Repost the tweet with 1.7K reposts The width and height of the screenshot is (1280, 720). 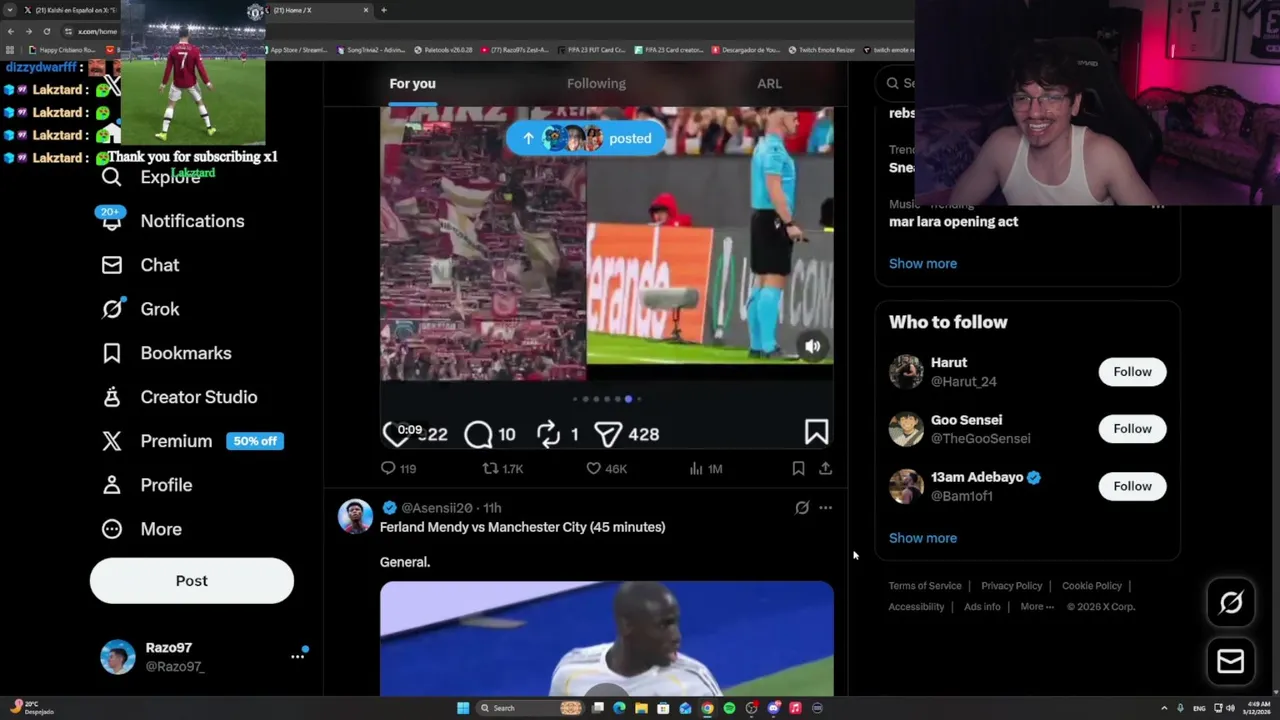point(502,468)
